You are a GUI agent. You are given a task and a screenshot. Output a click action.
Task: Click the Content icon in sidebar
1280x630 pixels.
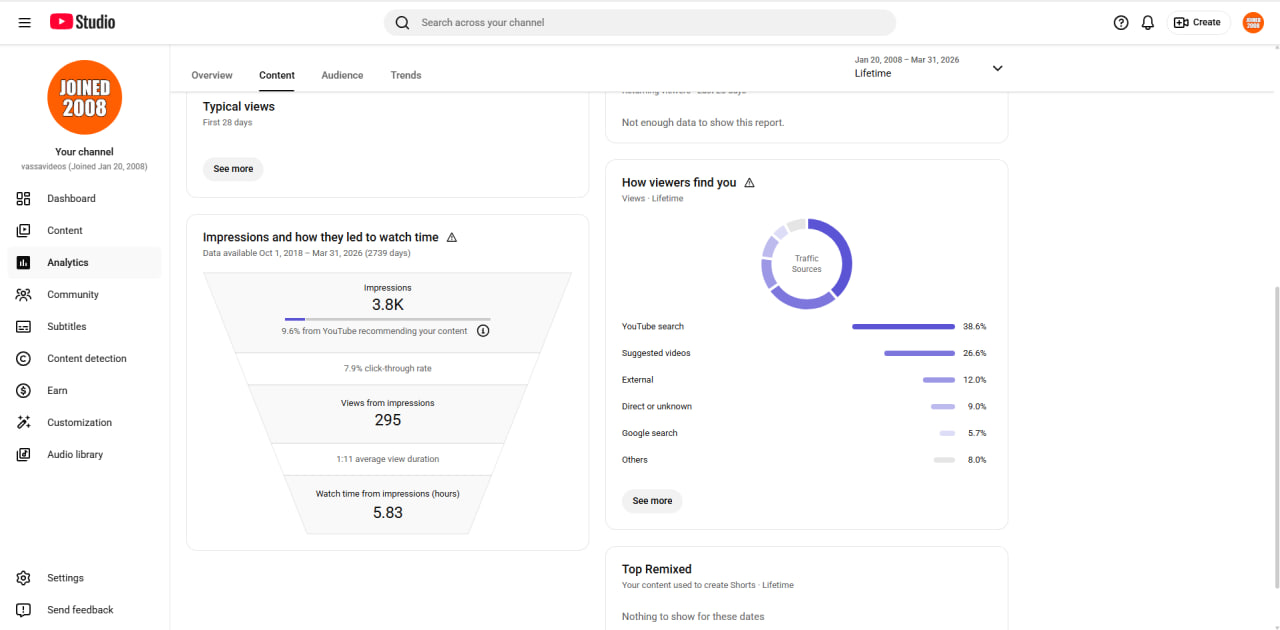(x=24, y=230)
